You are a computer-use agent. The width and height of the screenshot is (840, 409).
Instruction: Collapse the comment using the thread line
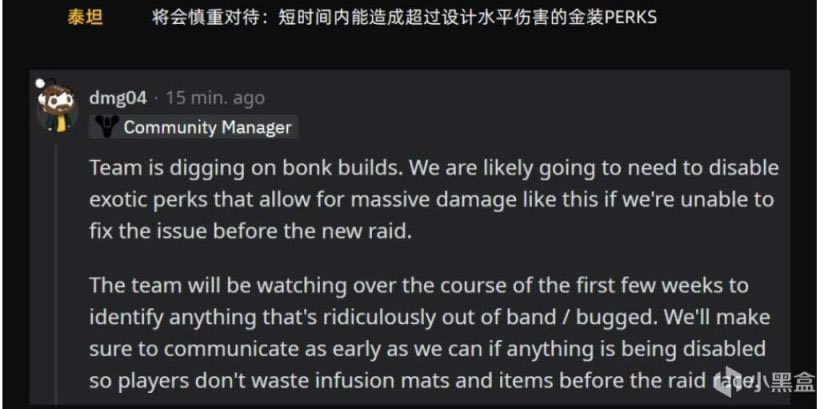[x=57, y=273]
